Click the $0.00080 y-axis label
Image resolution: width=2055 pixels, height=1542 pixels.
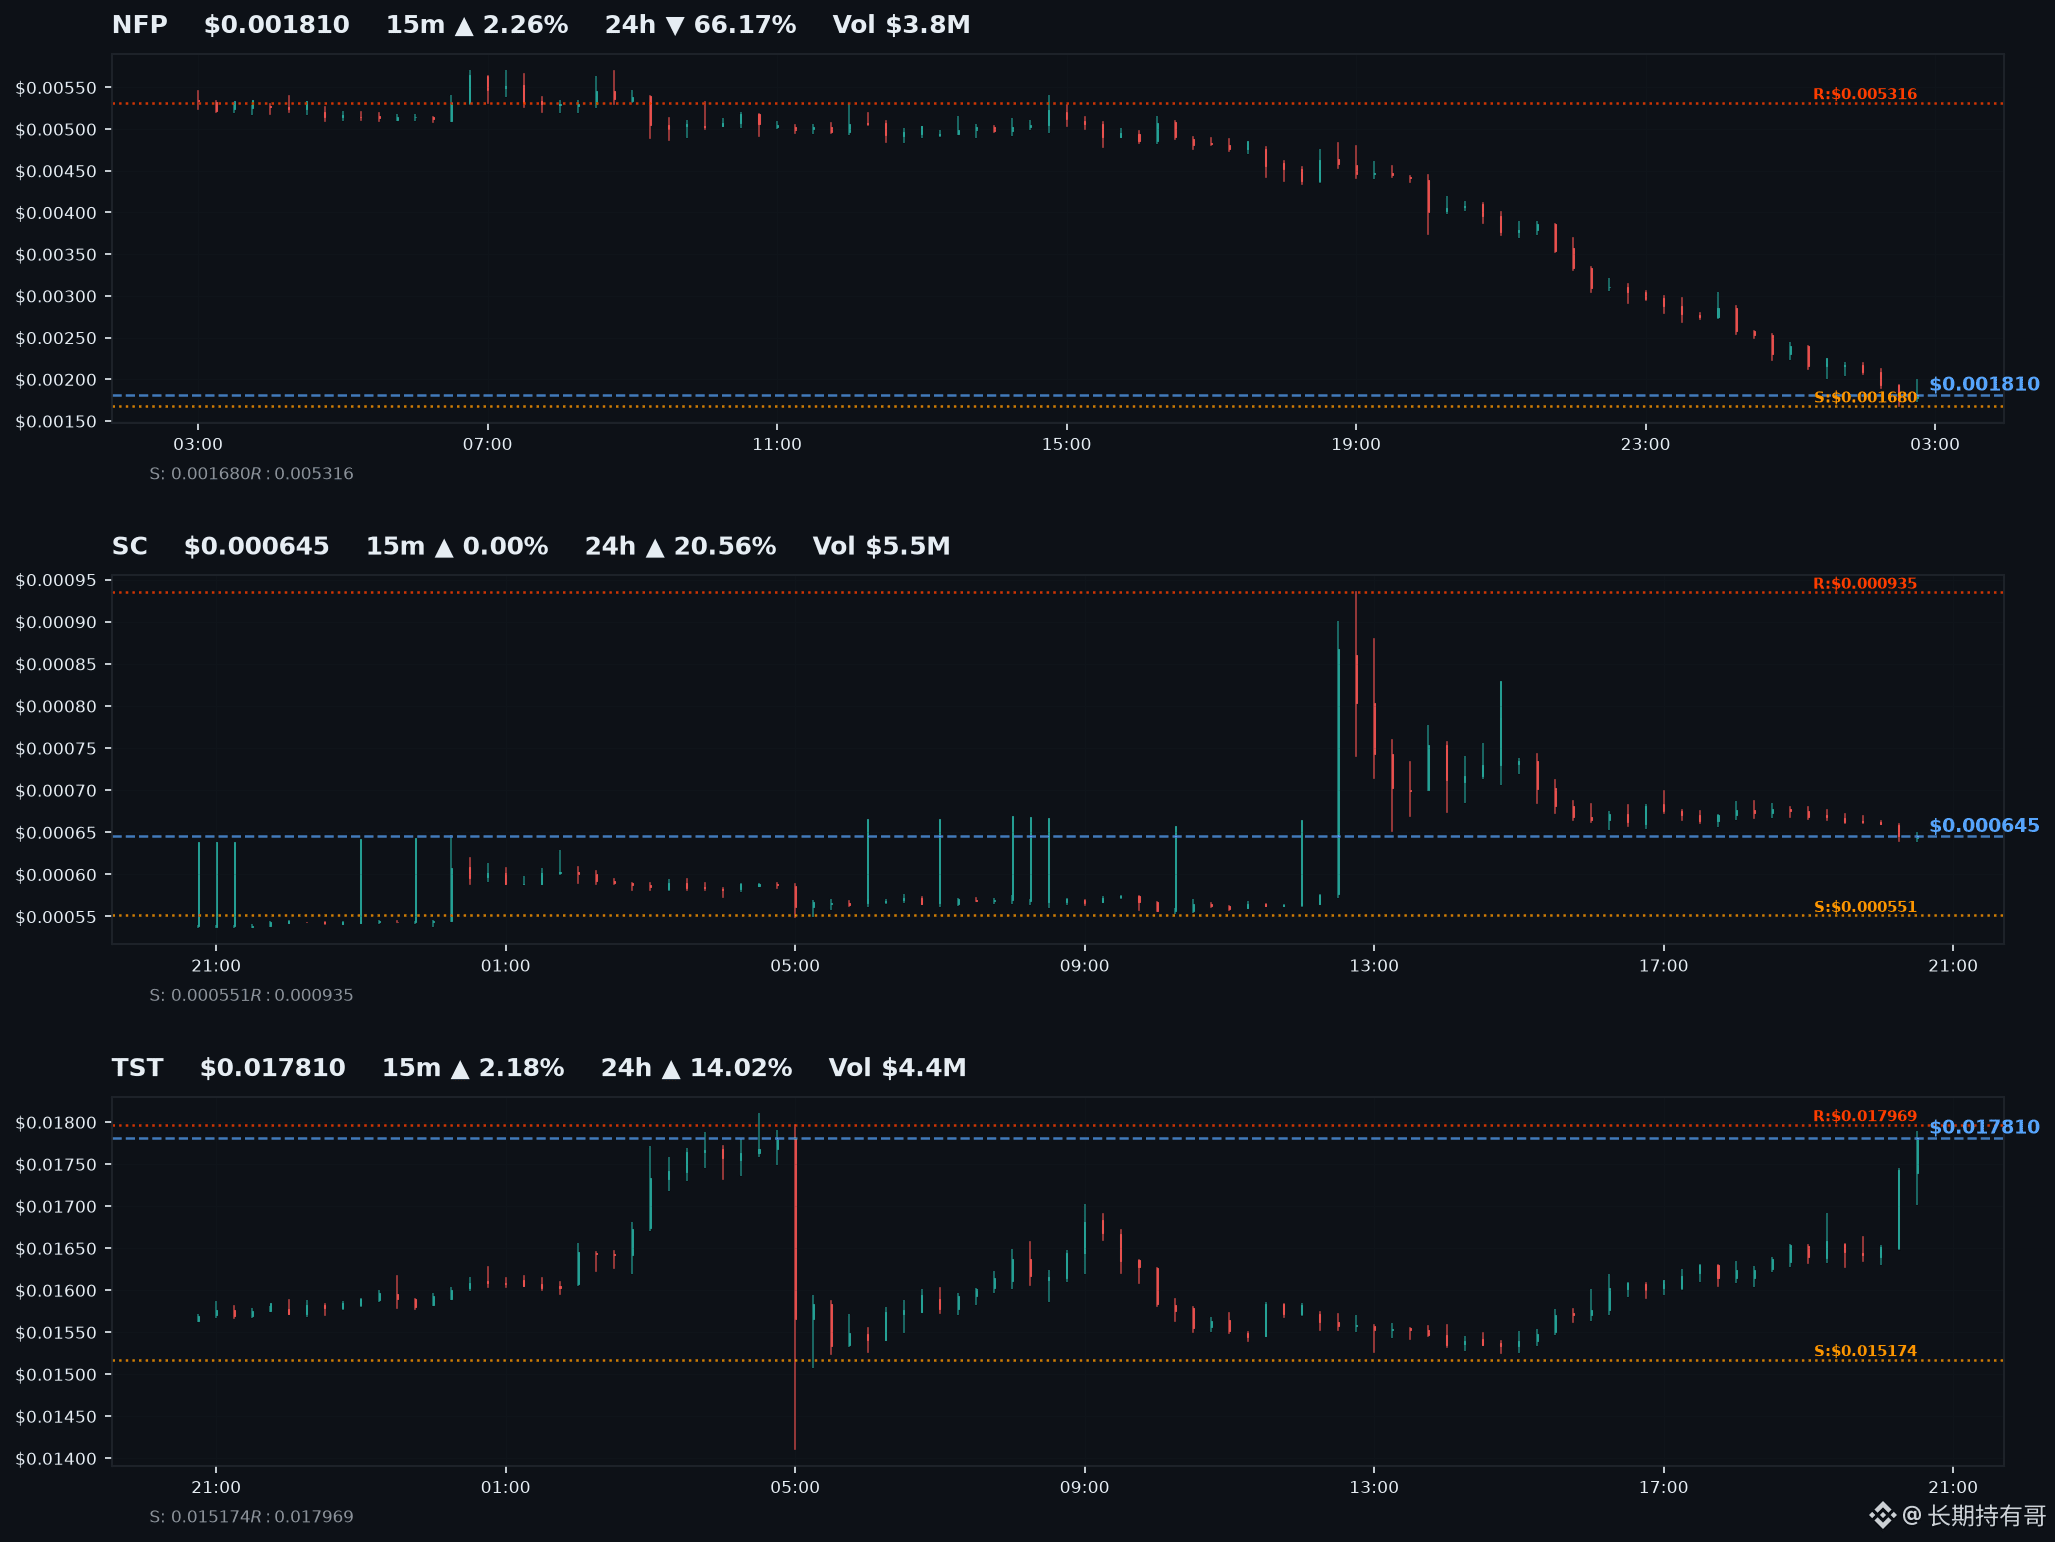pos(56,707)
